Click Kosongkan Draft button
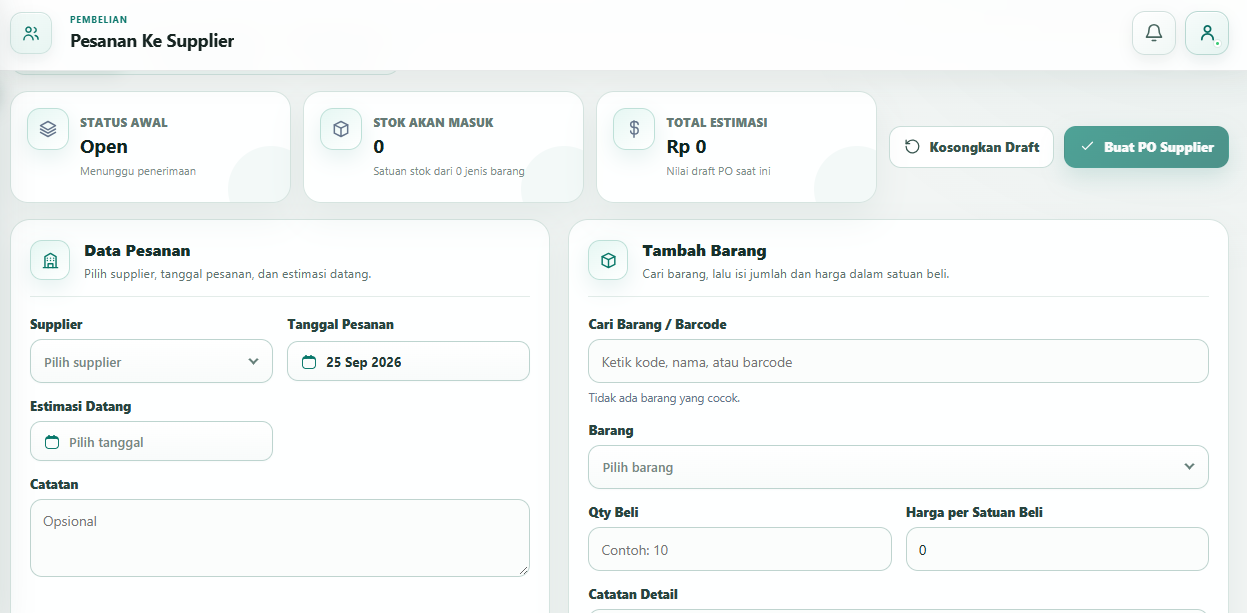This screenshot has height=613, width=1247. click(x=971, y=147)
